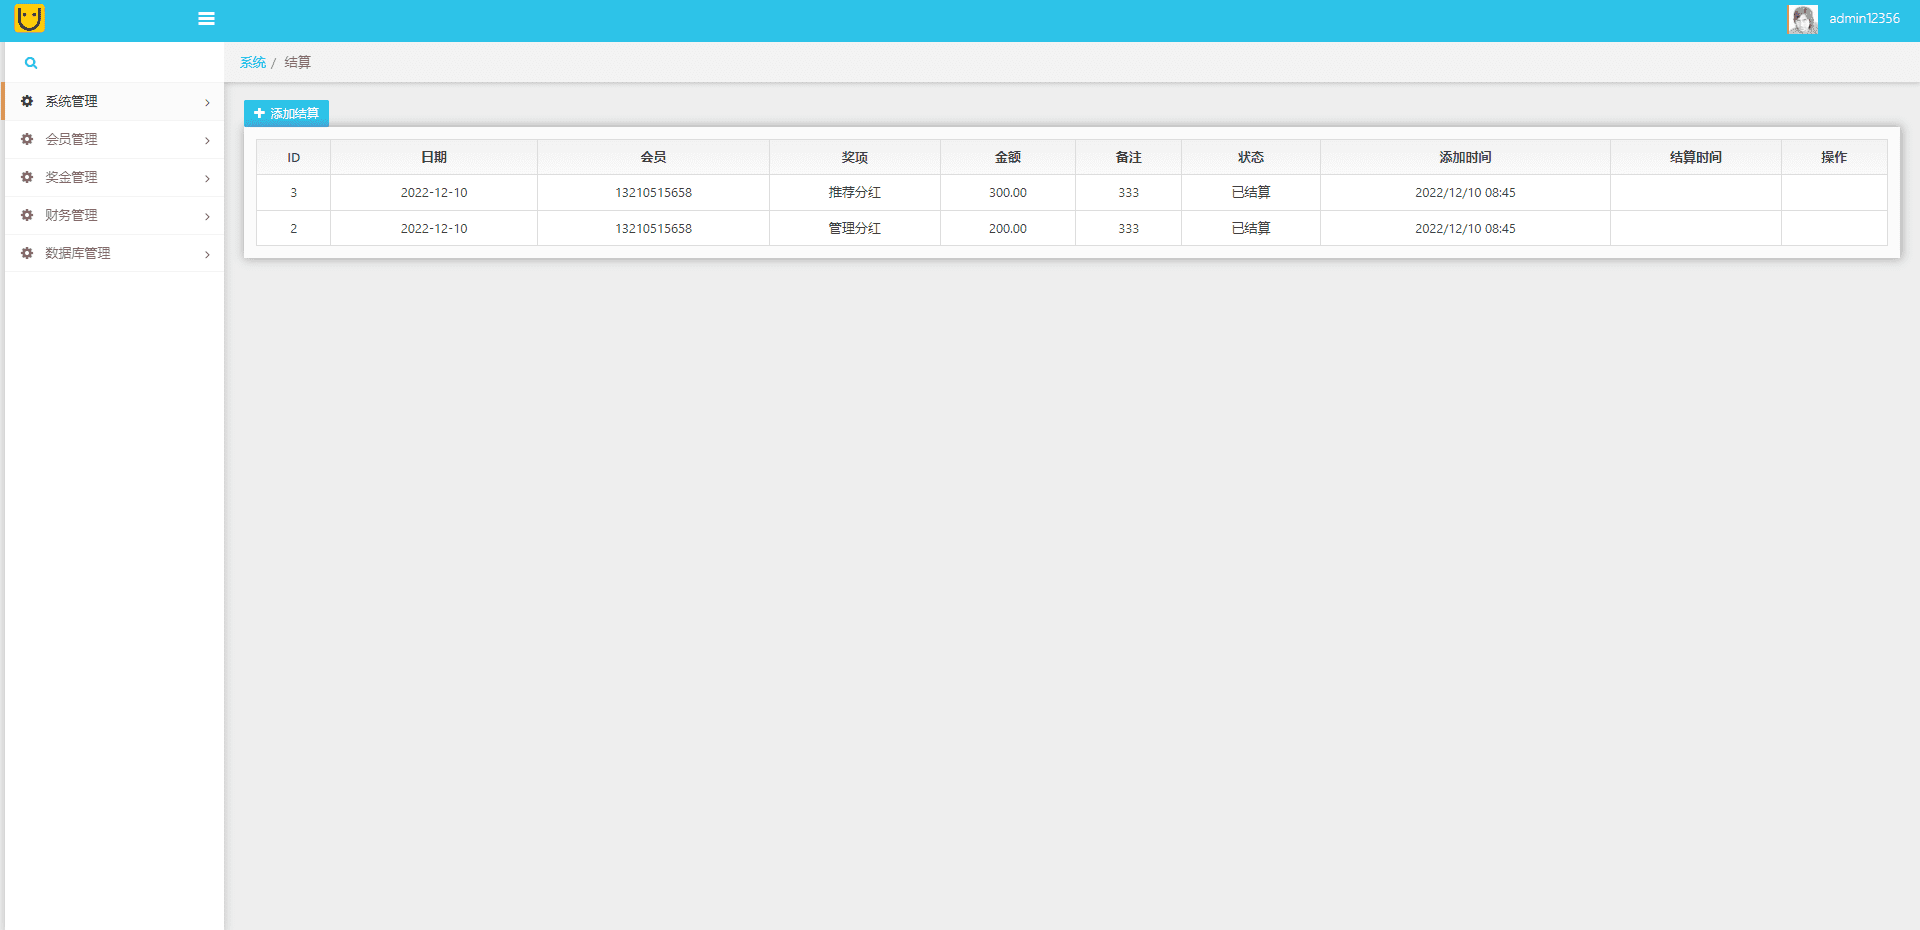Expand the 财务管理 chevron arrow
The image size is (1920, 930).
pyautogui.click(x=207, y=216)
